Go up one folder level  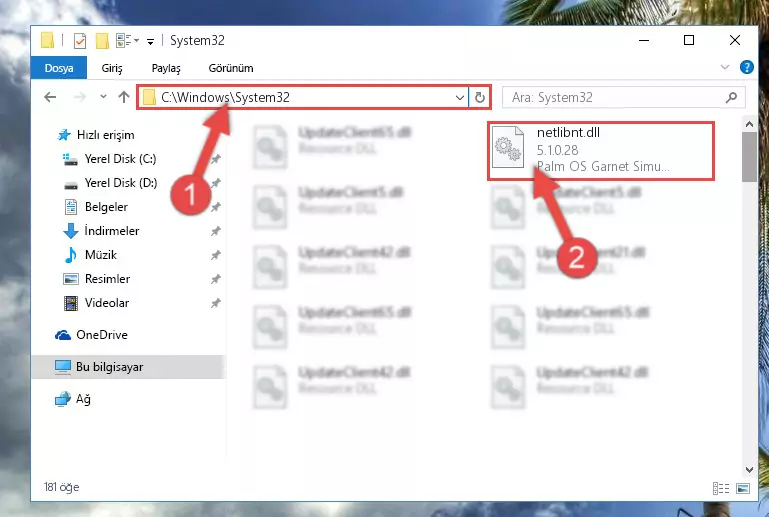coord(124,97)
